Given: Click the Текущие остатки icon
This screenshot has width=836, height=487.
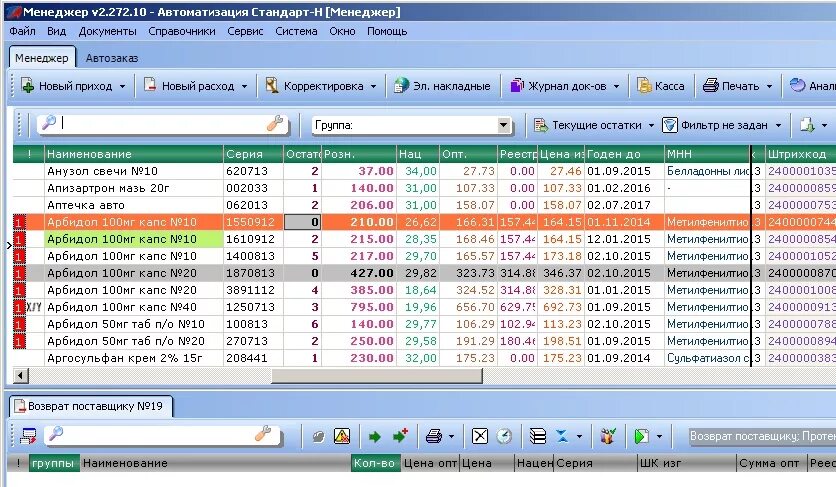Looking at the screenshot, I should pos(541,125).
